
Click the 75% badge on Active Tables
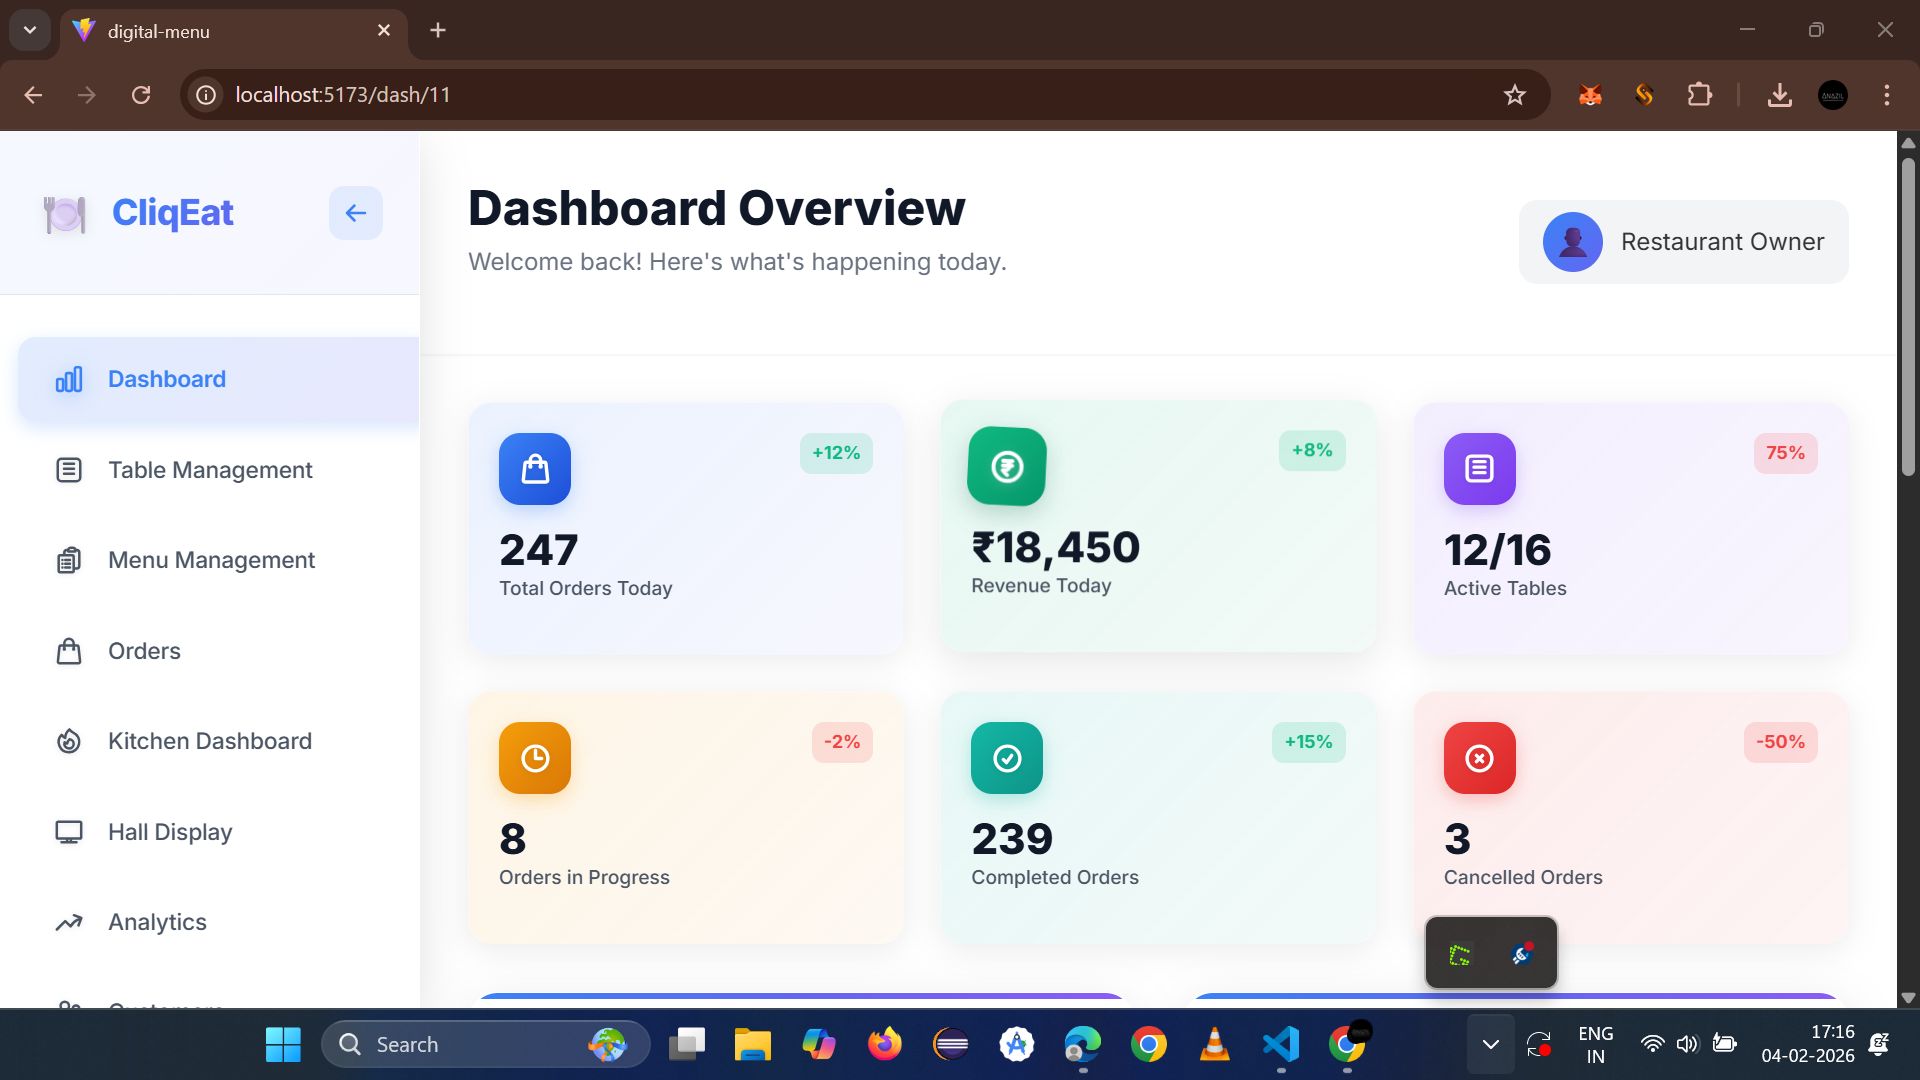(1785, 453)
